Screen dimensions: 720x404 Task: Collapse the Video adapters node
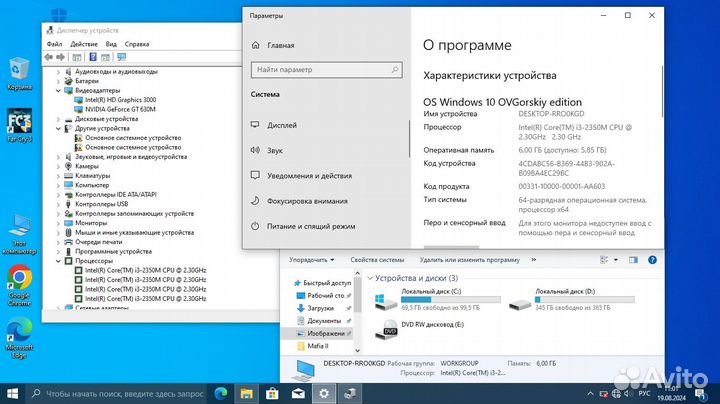58,90
